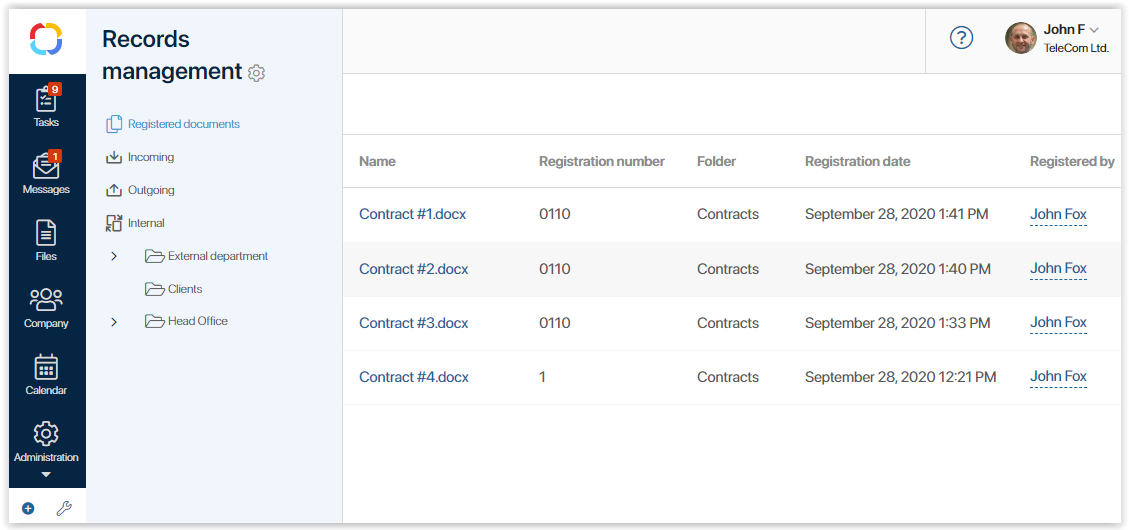Select the Incoming documents item
1129x530 pixels.
pyautogui.click(x=150, y=157)
